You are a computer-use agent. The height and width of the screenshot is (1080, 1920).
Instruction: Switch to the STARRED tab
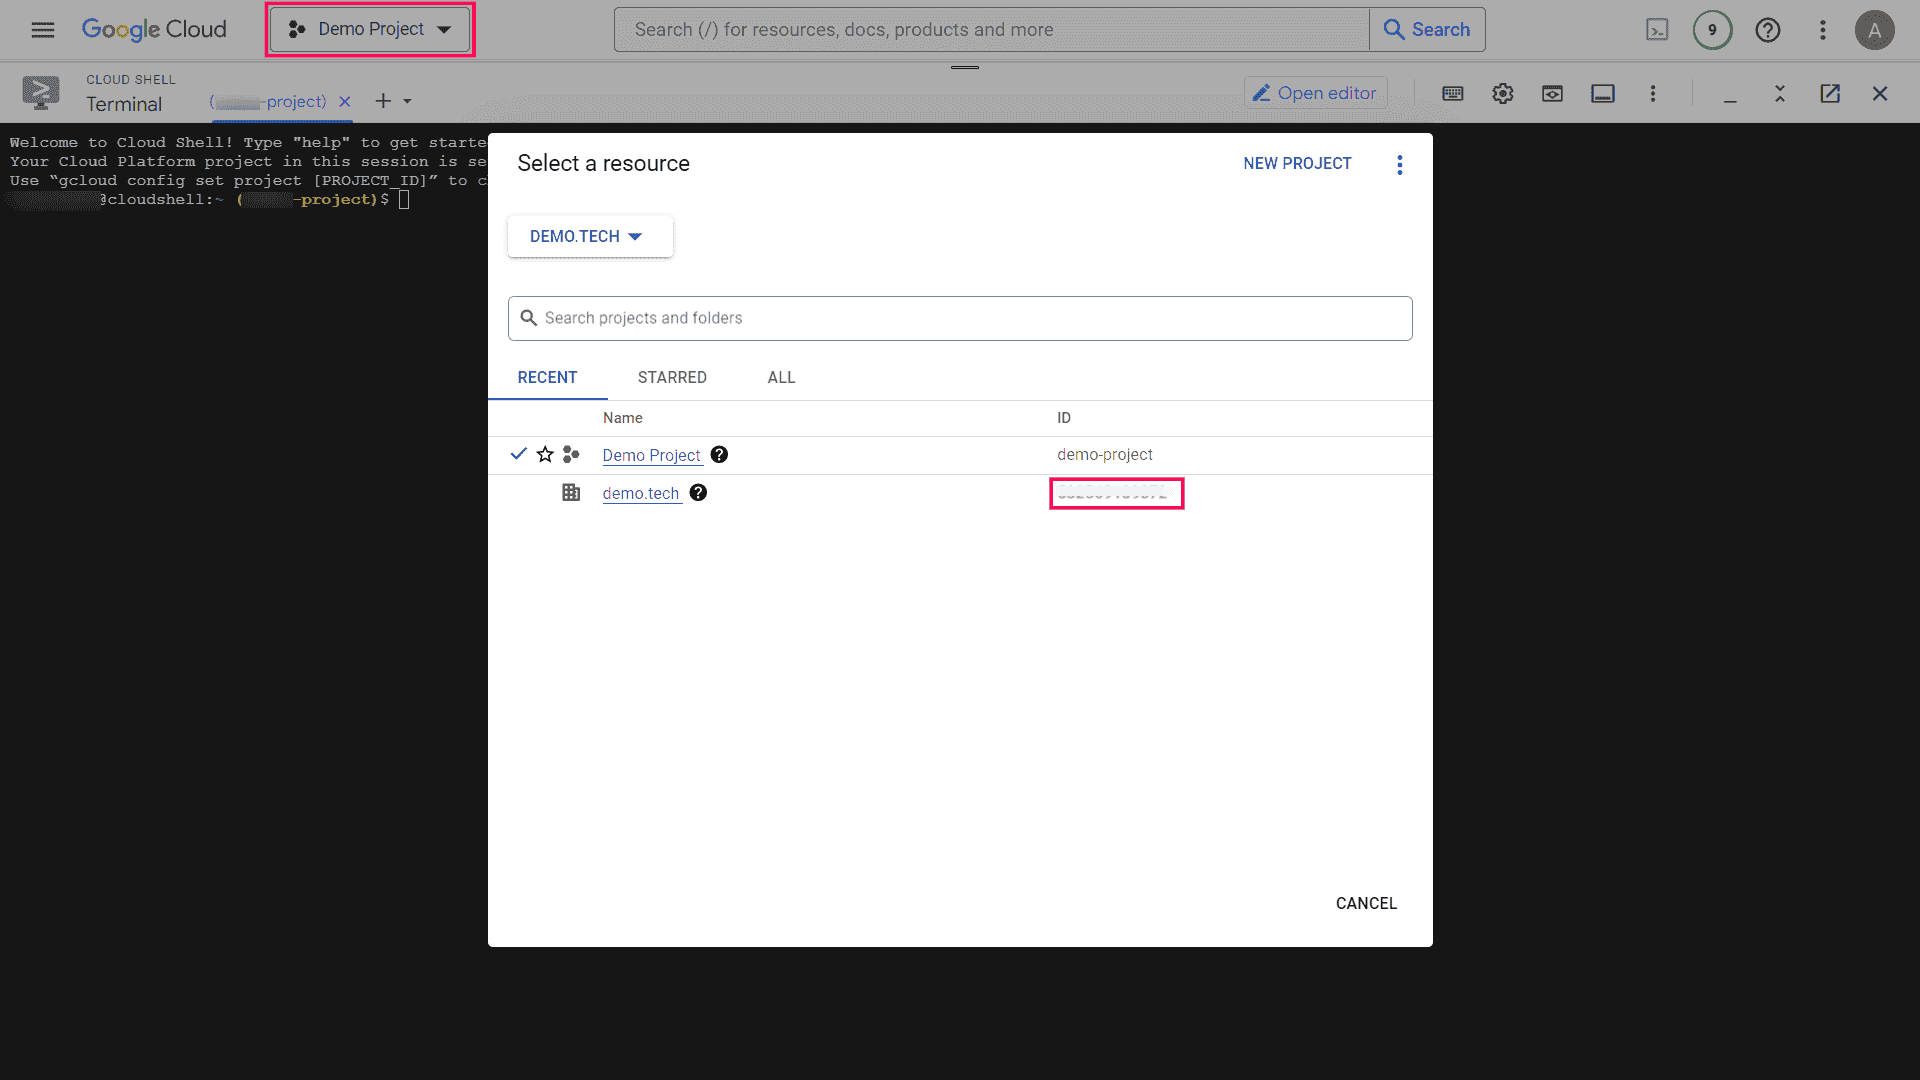tap(672, 377)
